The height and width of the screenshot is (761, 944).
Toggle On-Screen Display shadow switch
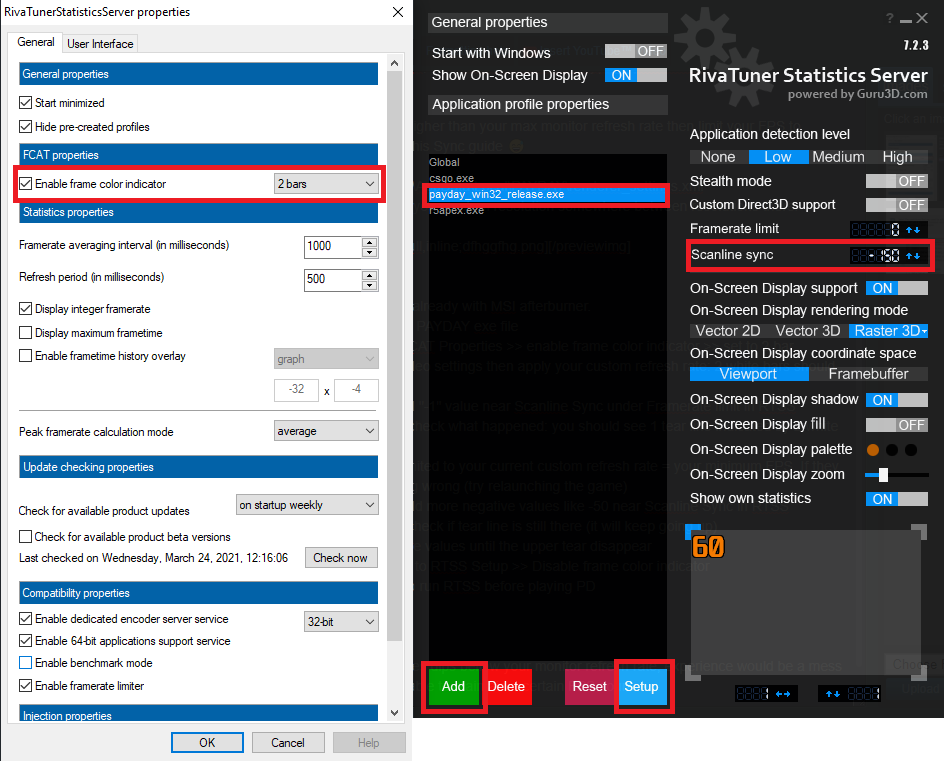click(896, 400)
